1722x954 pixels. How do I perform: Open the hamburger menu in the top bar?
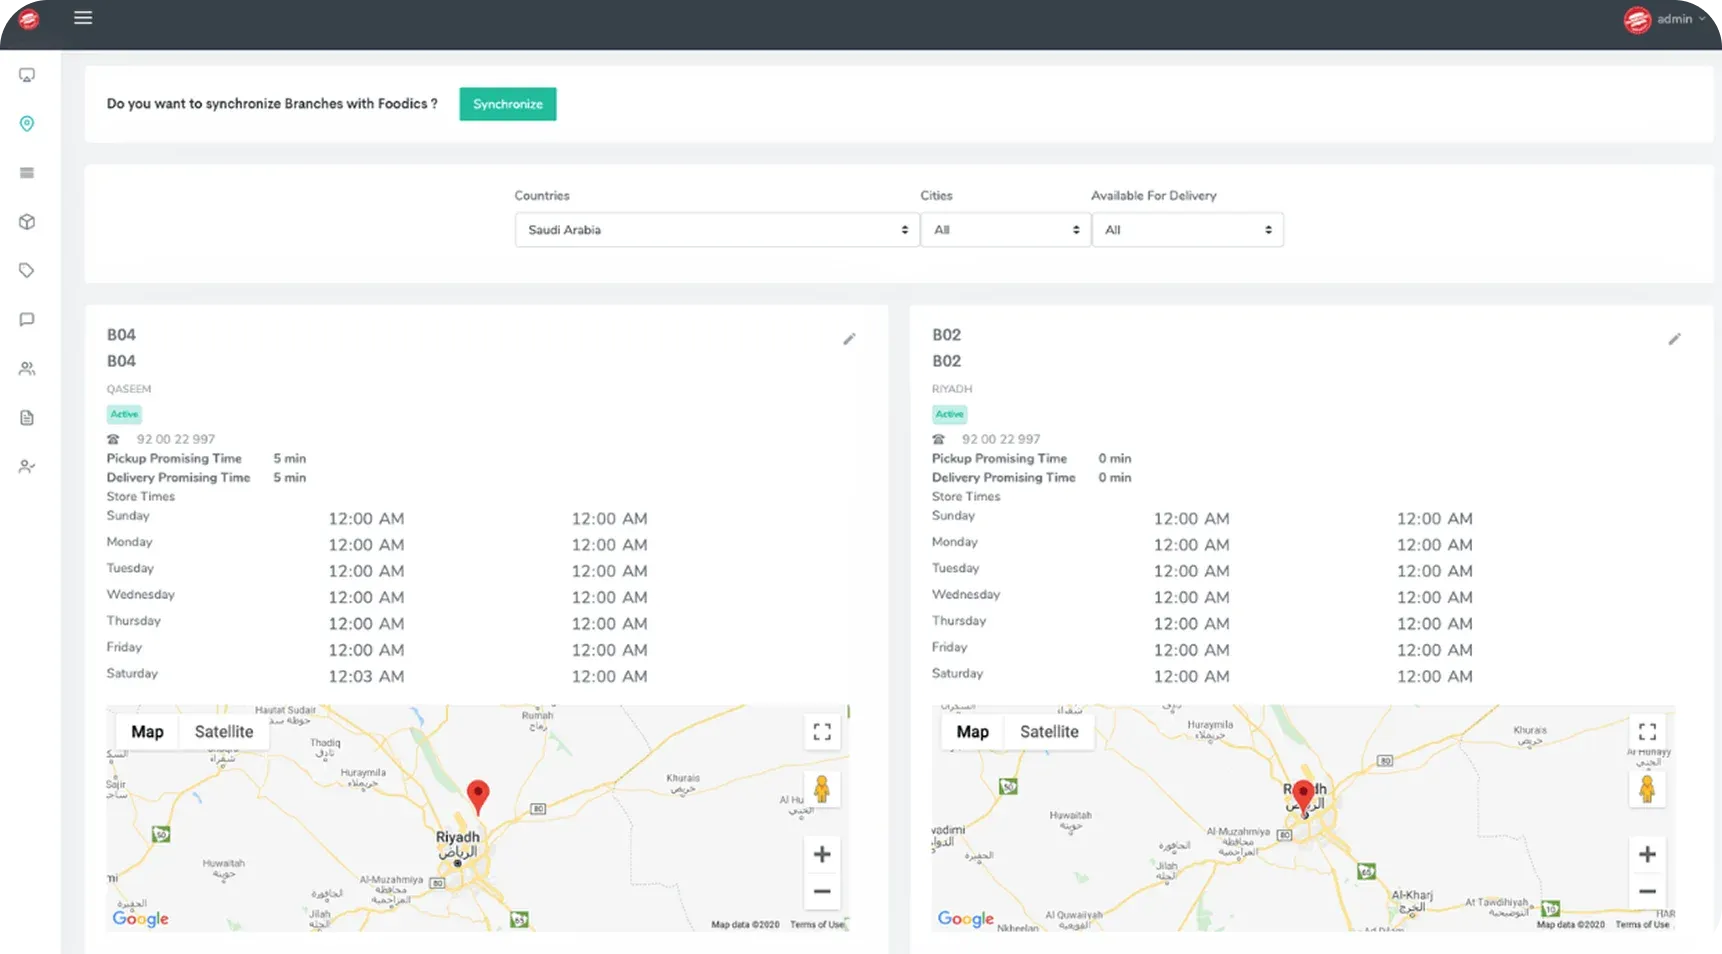(83, 18)
